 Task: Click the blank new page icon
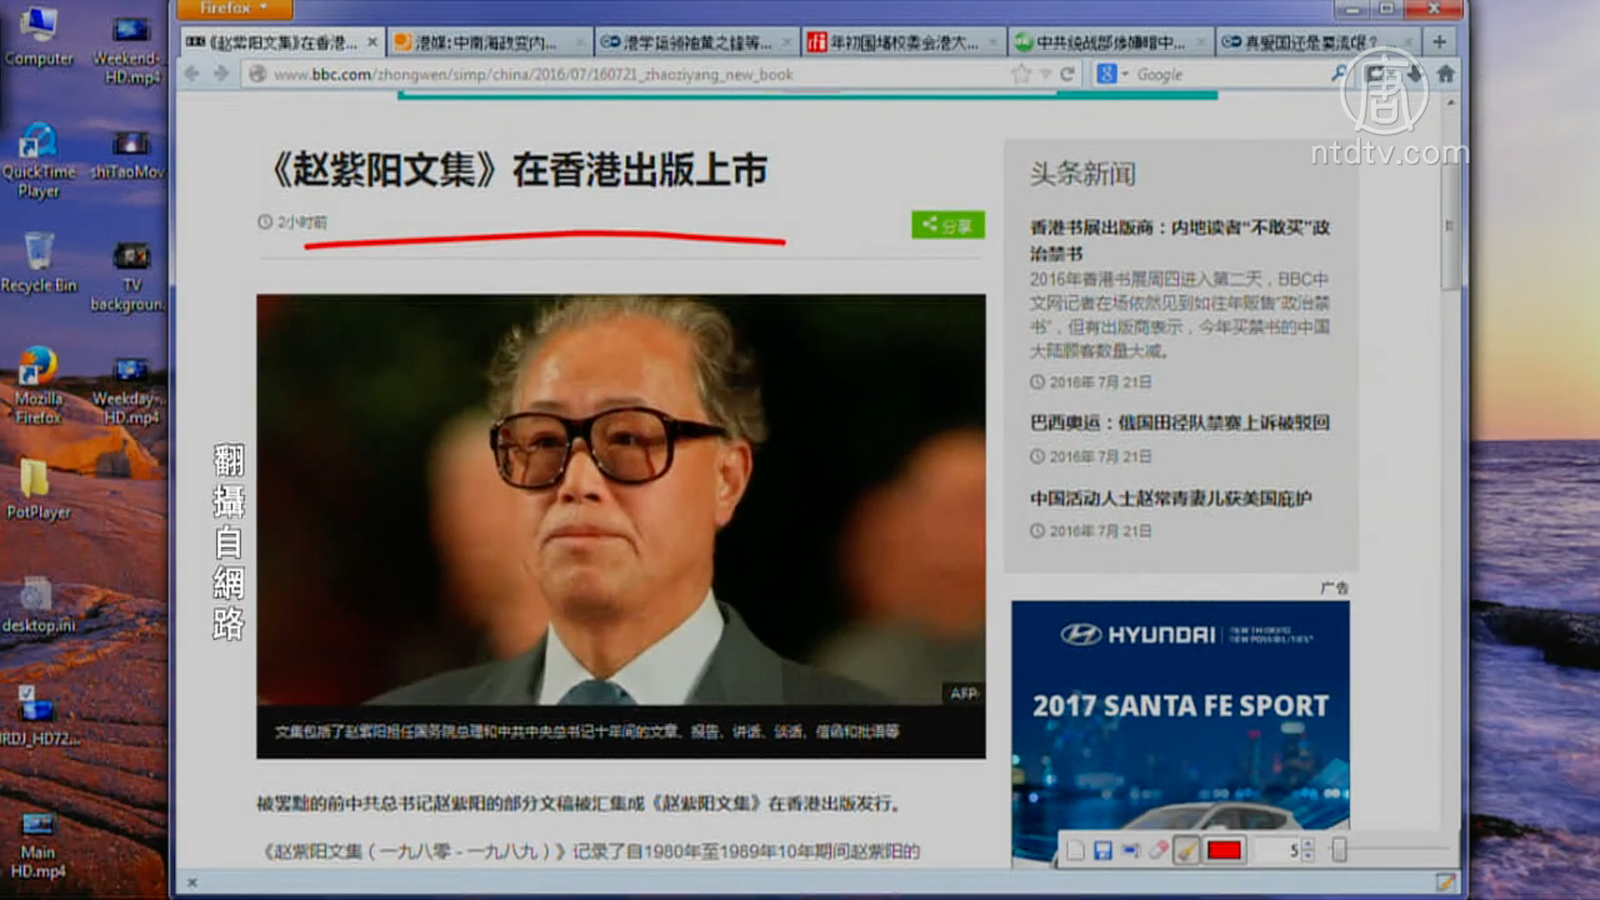pyautogui.click(x=1075, y=850)
